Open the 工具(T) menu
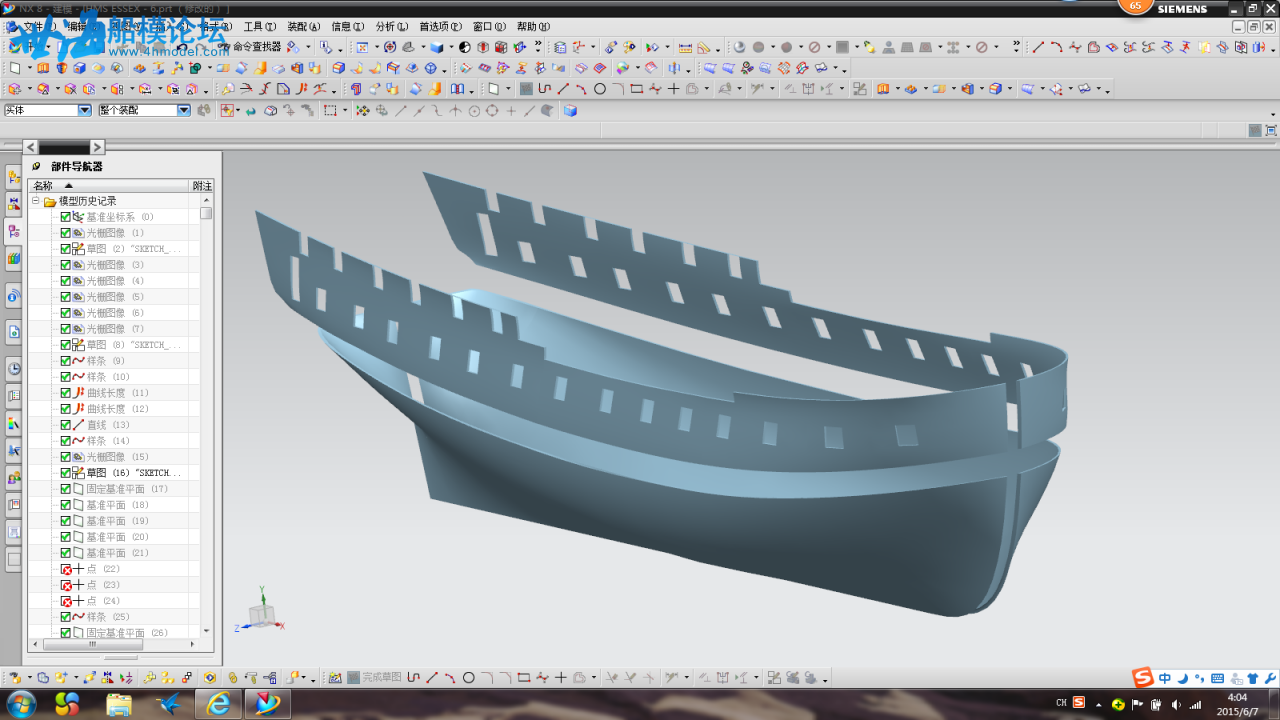Image resolution: width=1280 pixels, height=720 pixels. point(260,27)
